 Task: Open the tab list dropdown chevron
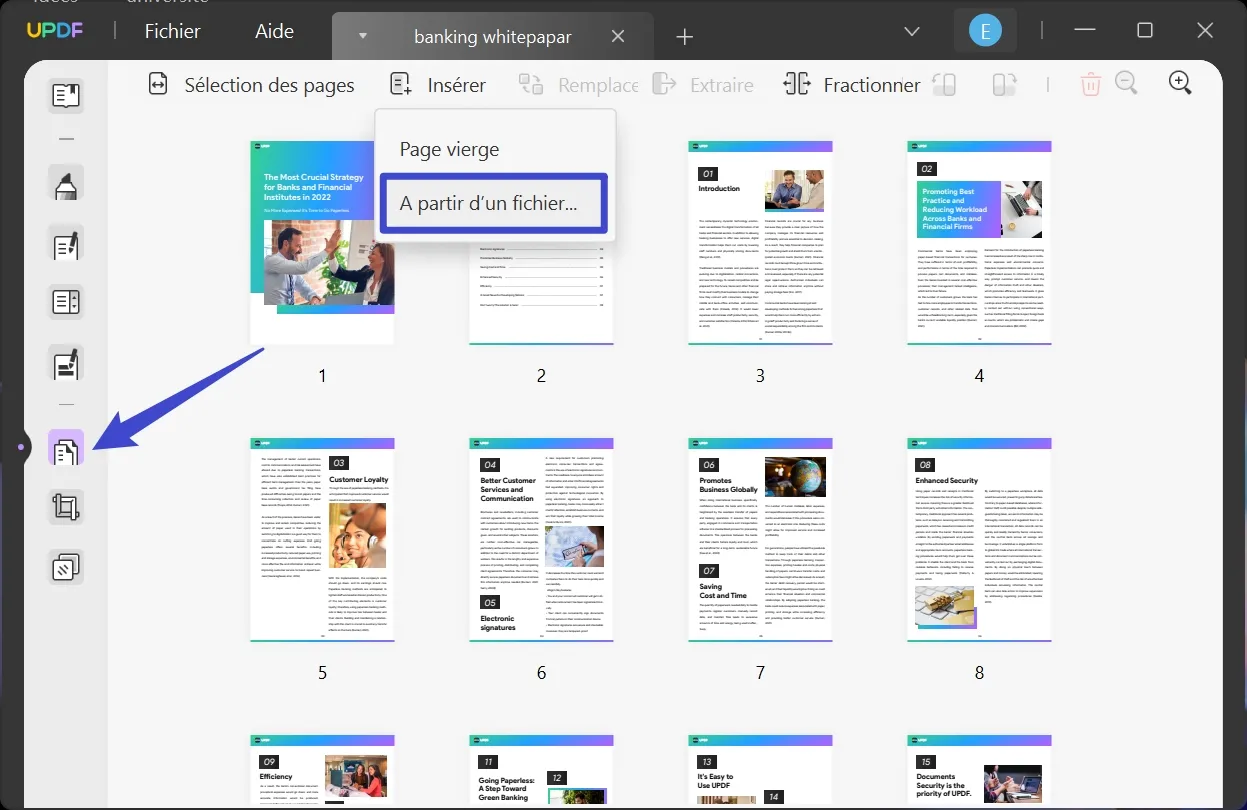click(911, 31)
